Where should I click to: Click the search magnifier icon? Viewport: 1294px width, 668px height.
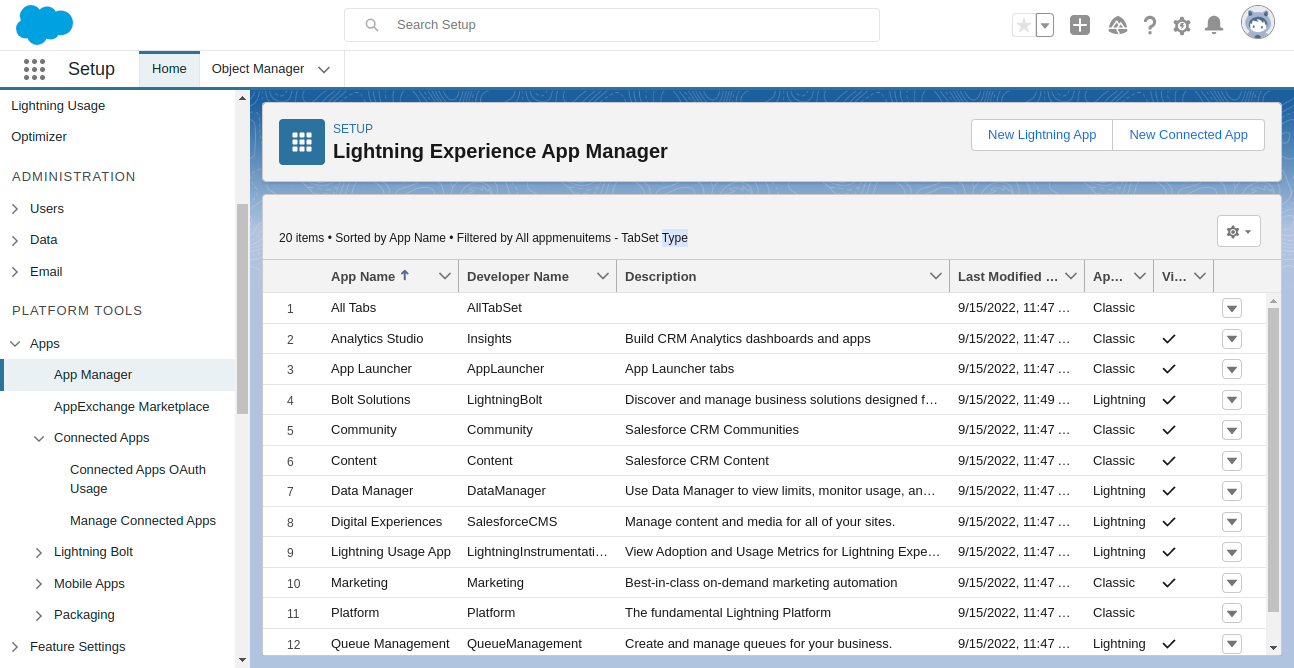click(x=372, y=25)
